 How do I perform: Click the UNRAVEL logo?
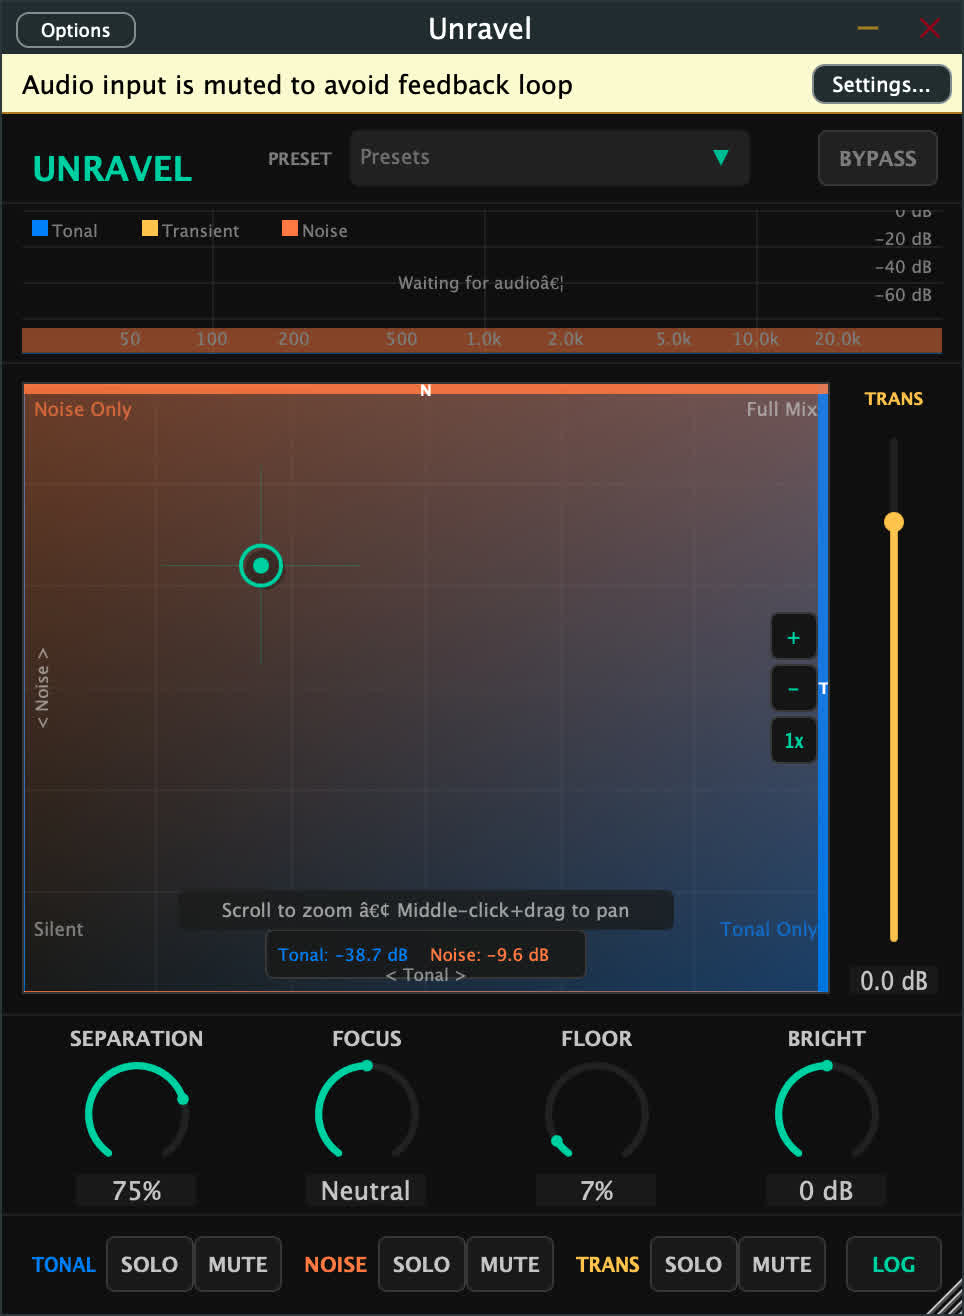(112, 168)
